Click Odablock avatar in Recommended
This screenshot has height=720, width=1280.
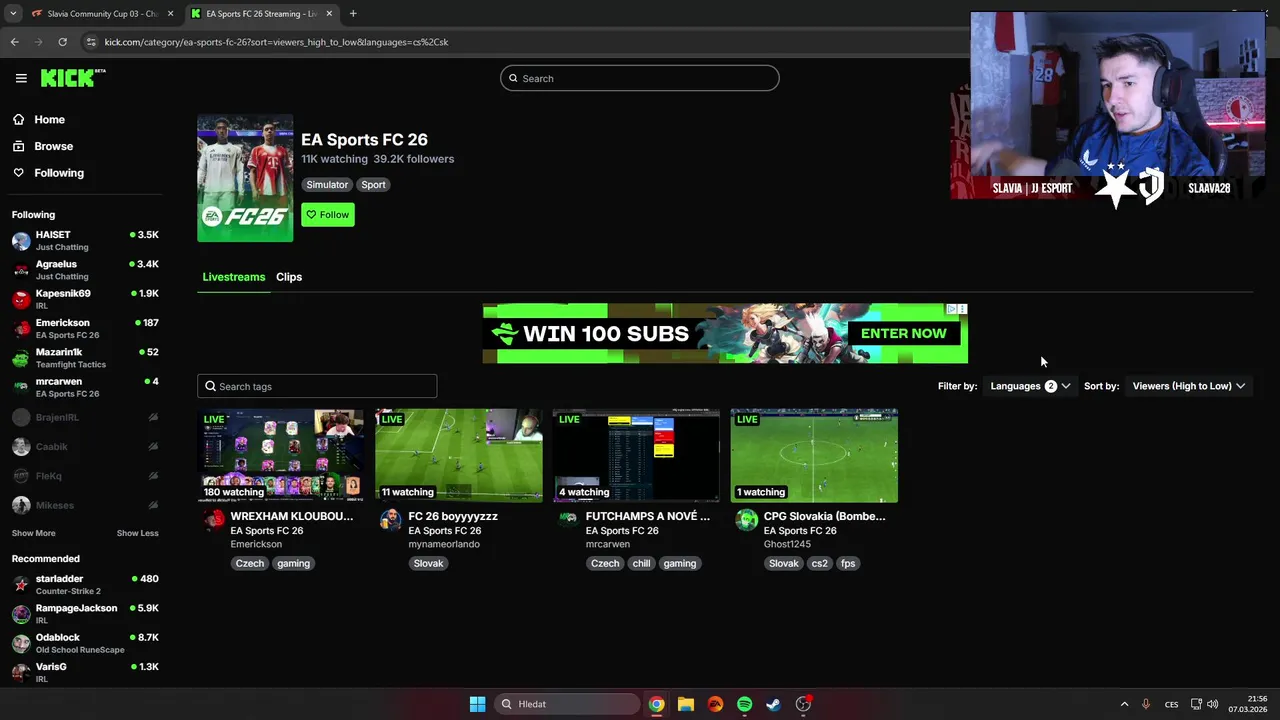(x=21, y=643)
